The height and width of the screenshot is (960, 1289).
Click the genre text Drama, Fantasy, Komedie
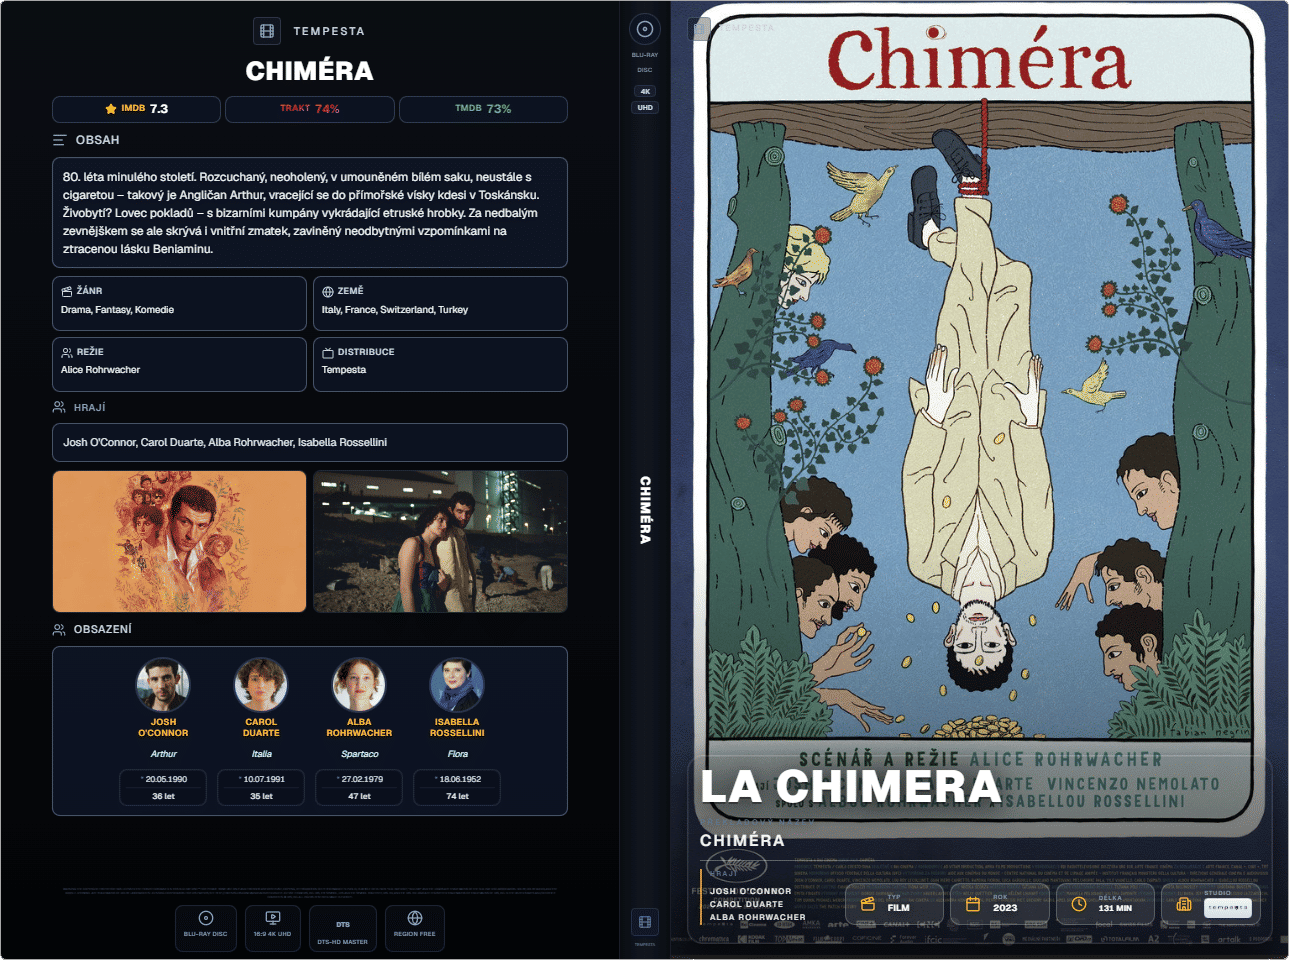click(x=118, y=310)
